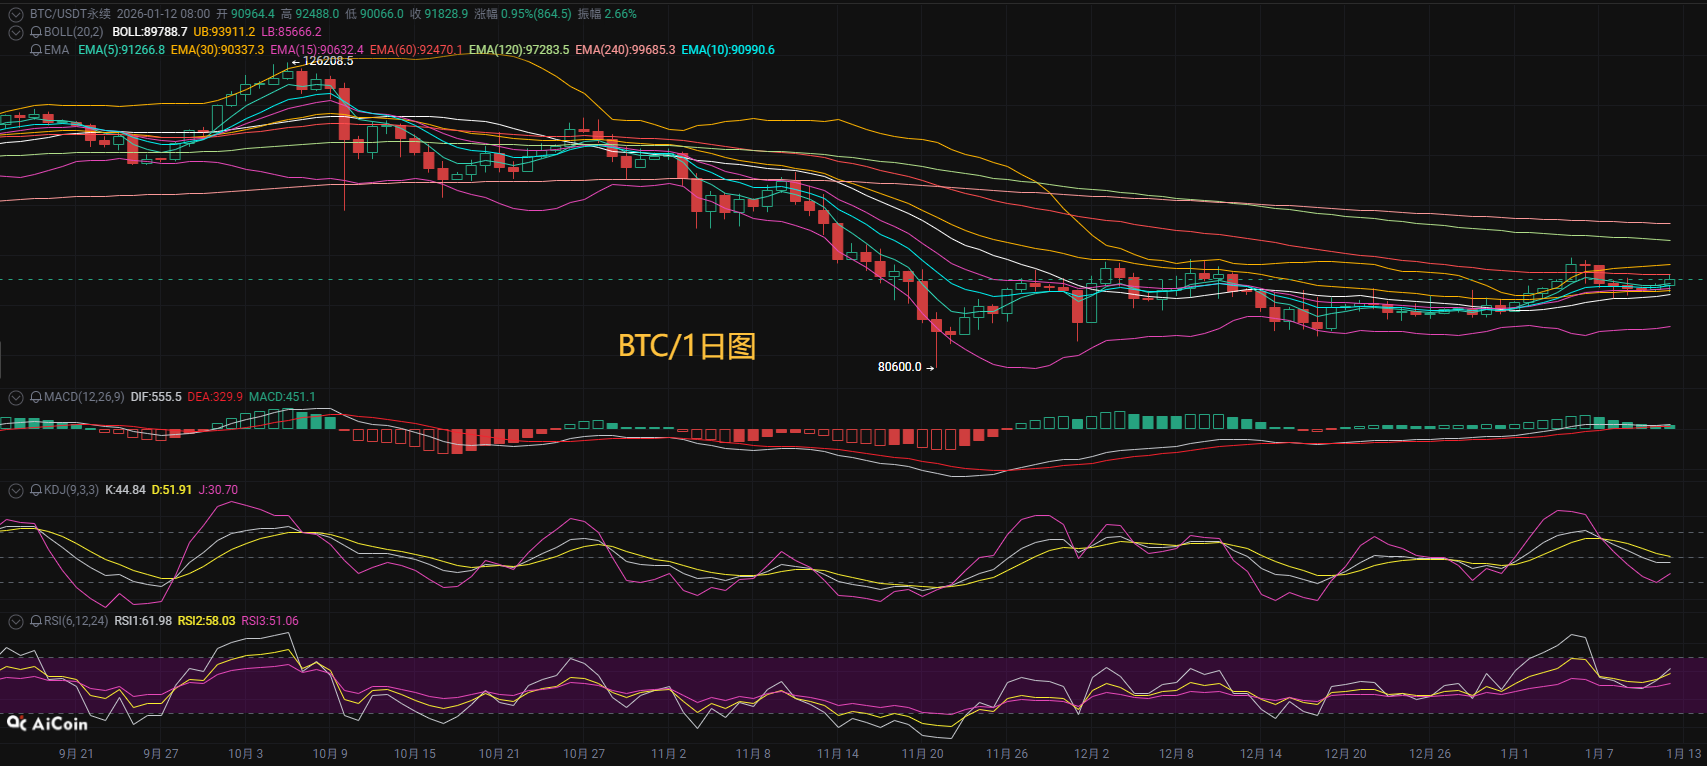This screenshot has width=1707, height=766.
Task: Click the 126208.5 high price marker
Action: click(x=327, y=61)
